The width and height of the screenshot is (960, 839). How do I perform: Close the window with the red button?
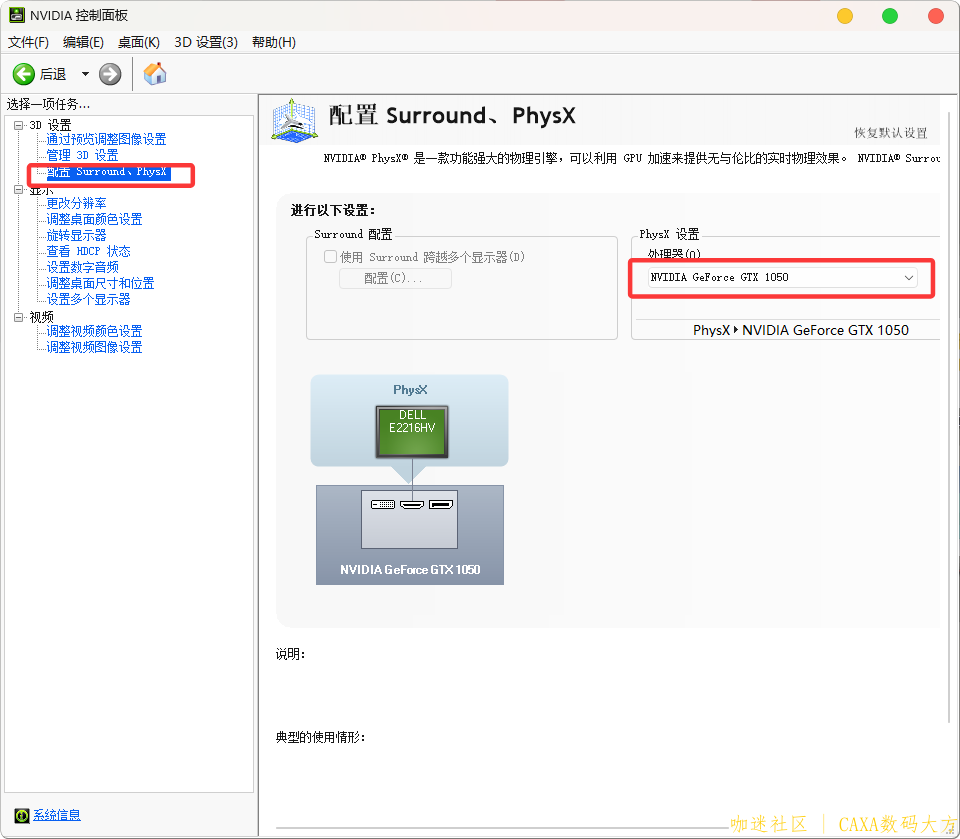click(x=936, y=16)
